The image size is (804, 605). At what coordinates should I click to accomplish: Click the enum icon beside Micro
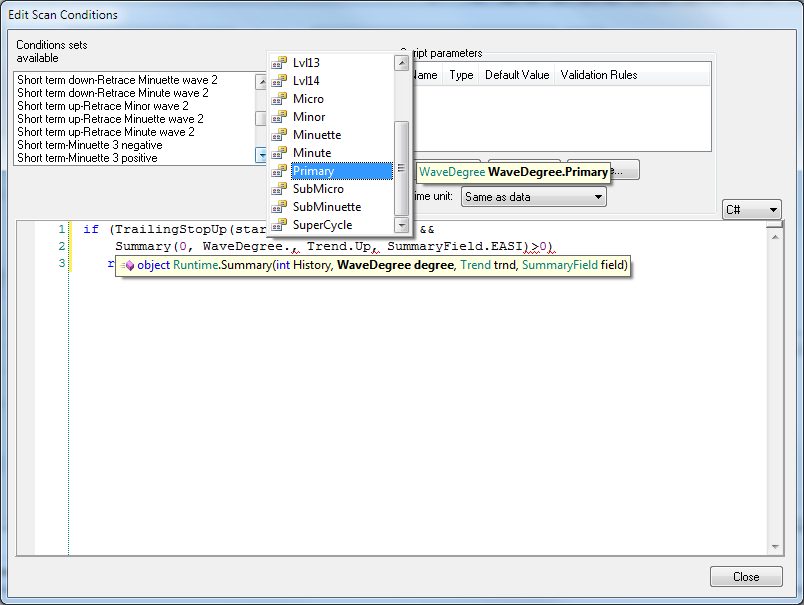point(278,98)
